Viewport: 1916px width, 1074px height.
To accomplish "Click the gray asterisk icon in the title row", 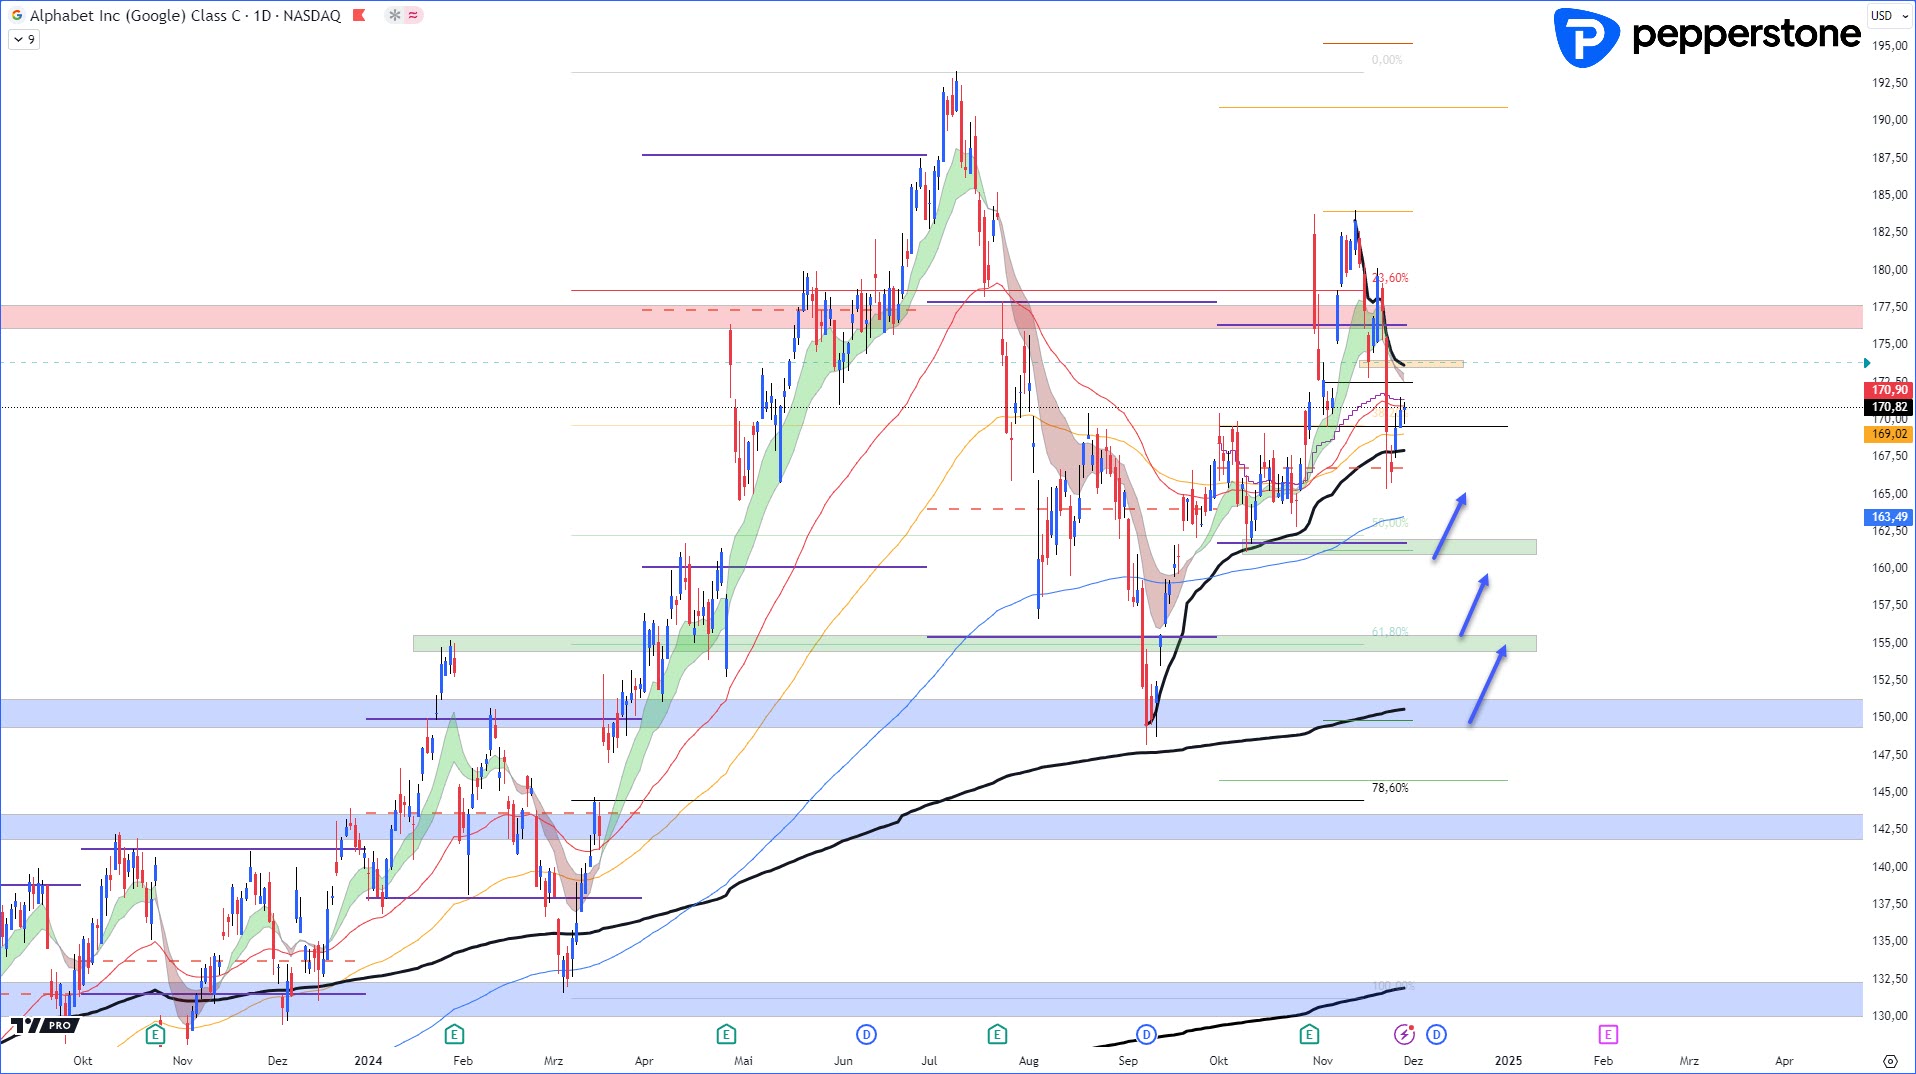I will coord(395,15).
